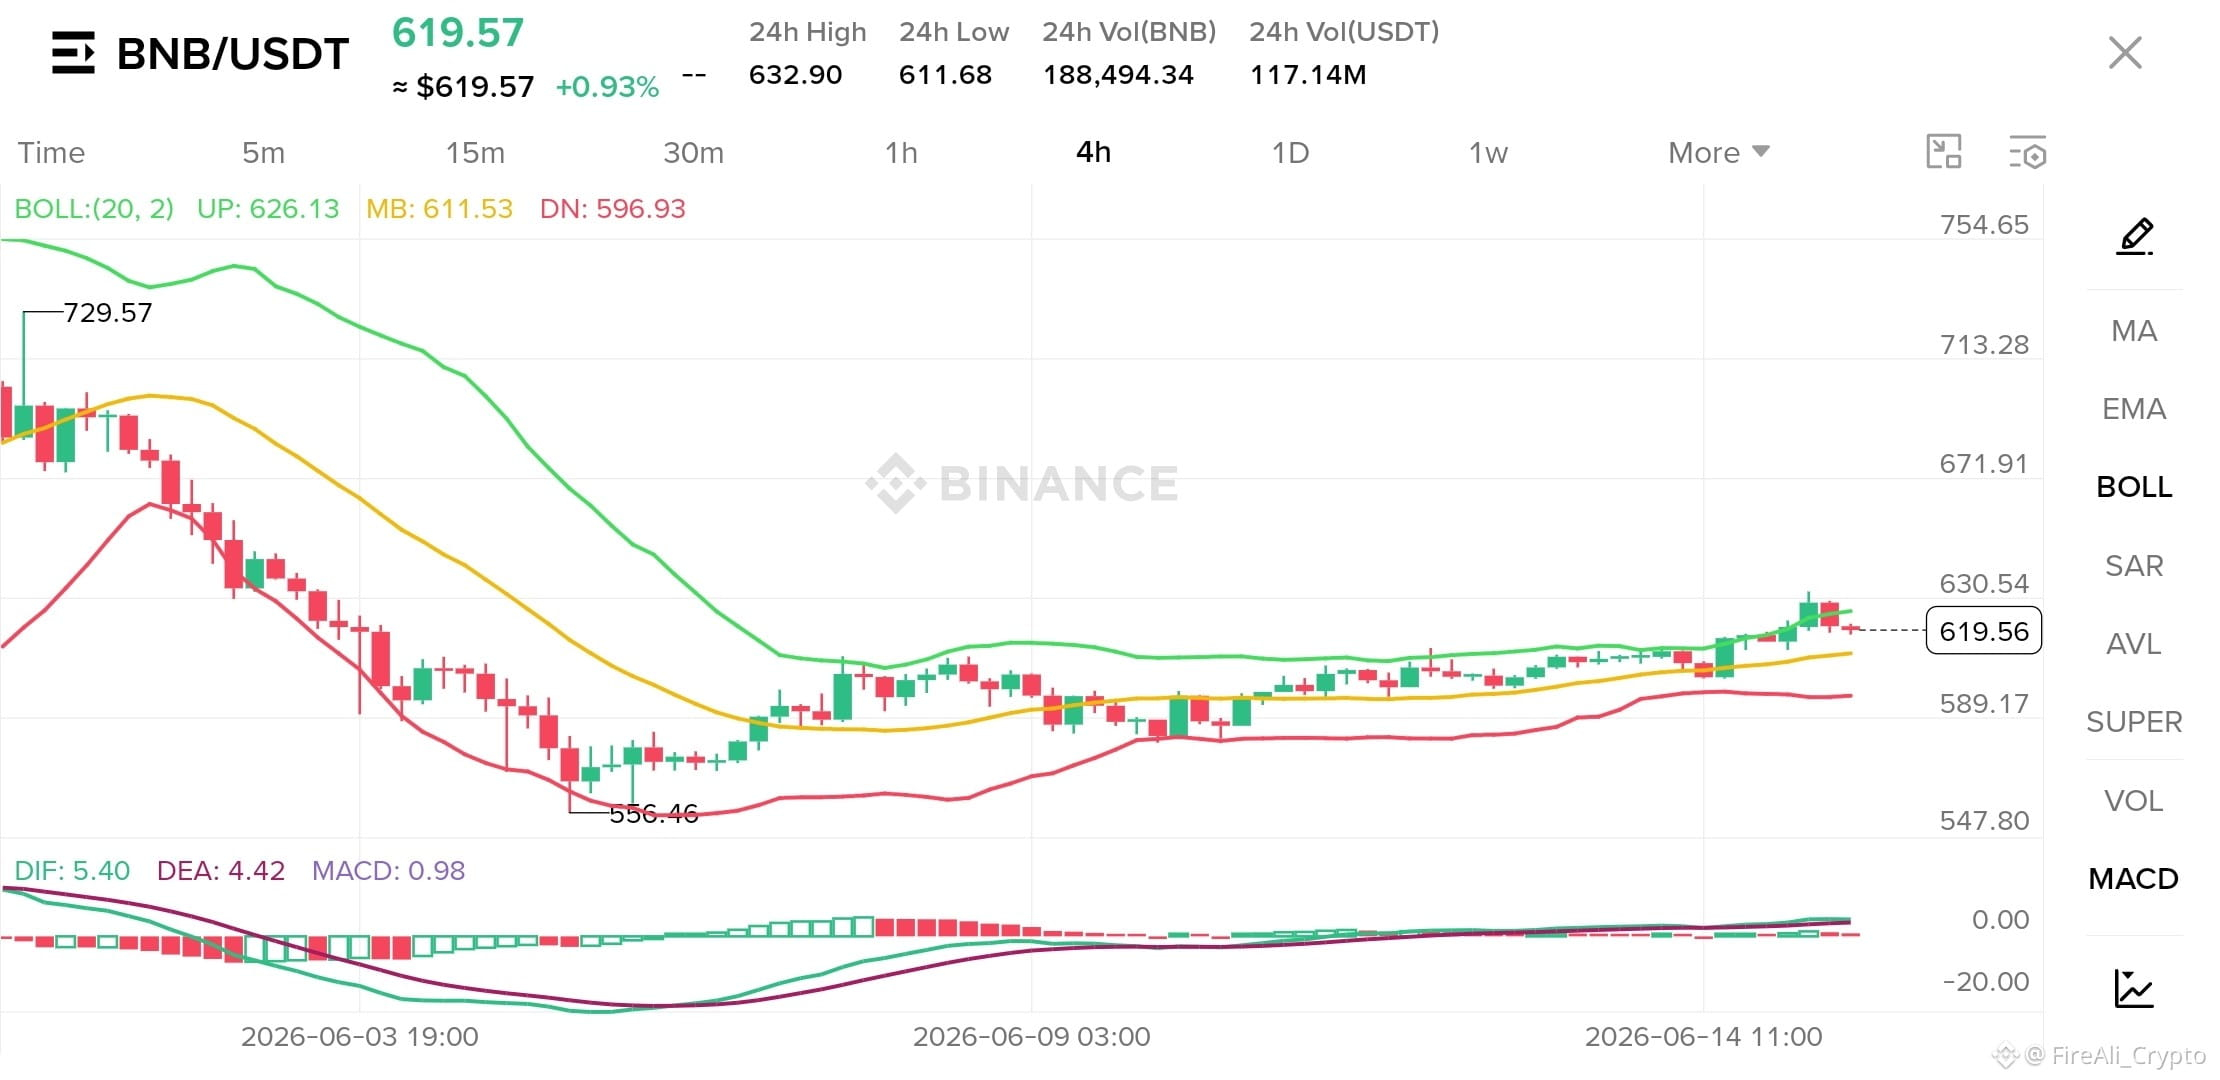This screenshot has width=2220, height=1080.
Task: Click the 24h Vol(USDT) value 117.14M
Action: click(x=1308, y=75)
